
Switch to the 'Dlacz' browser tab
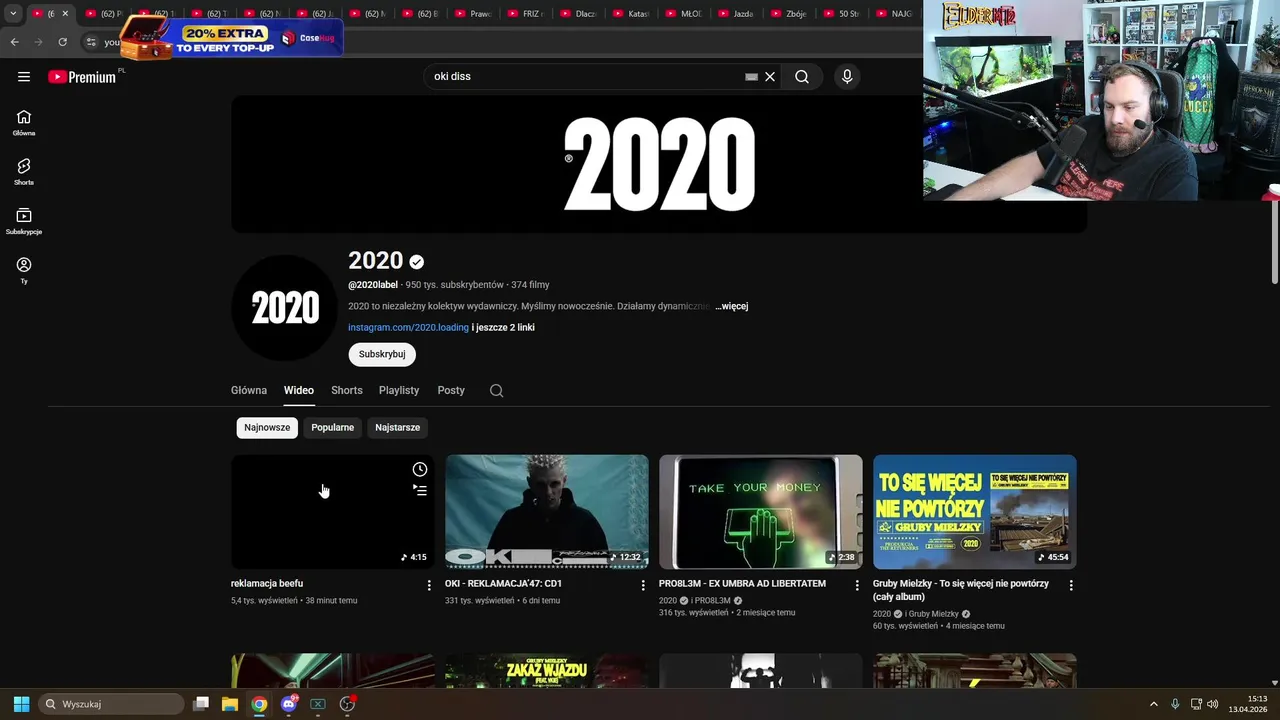tap(580, 14)
